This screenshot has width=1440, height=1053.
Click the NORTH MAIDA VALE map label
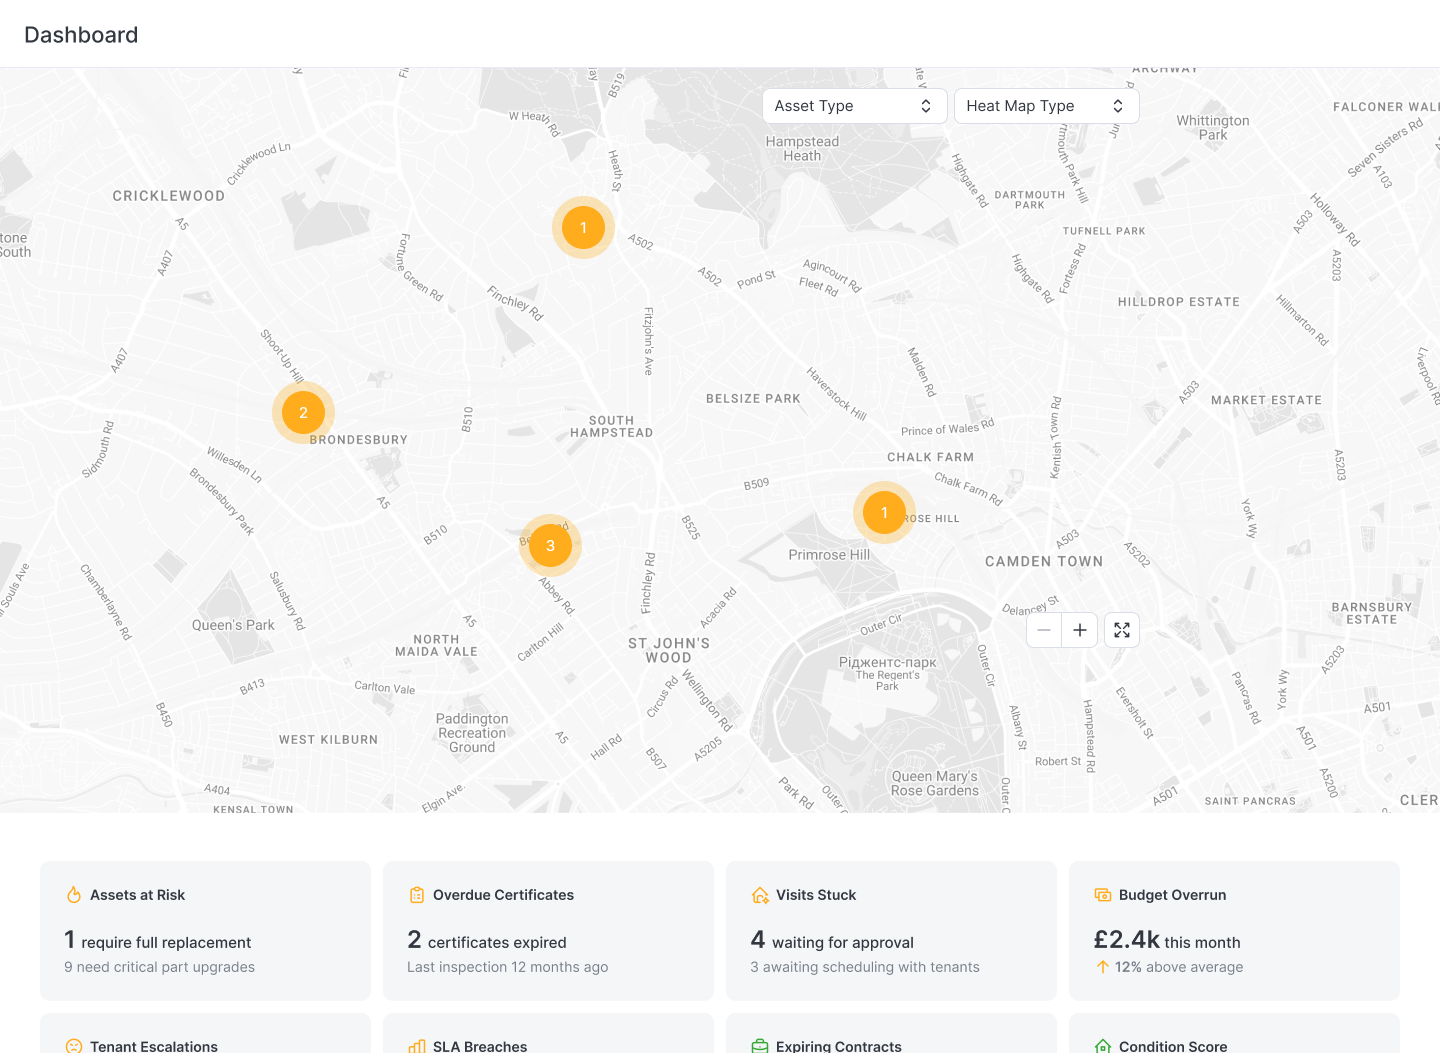(436, 646)
